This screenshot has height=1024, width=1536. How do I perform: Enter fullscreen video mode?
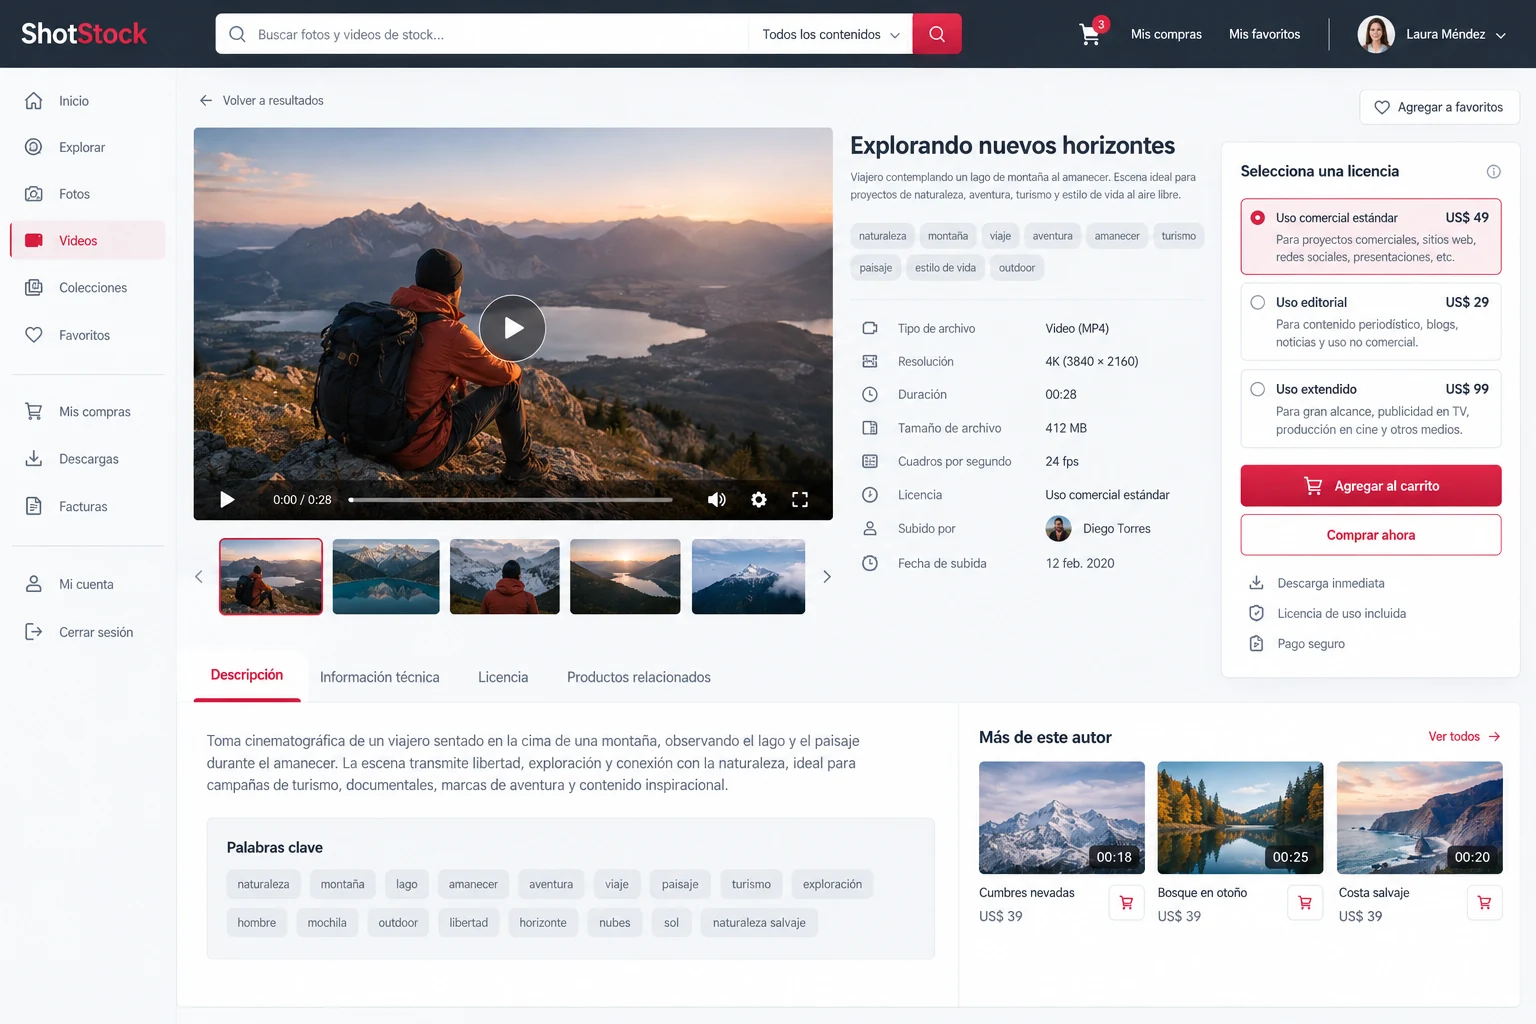tap(800, 499)
